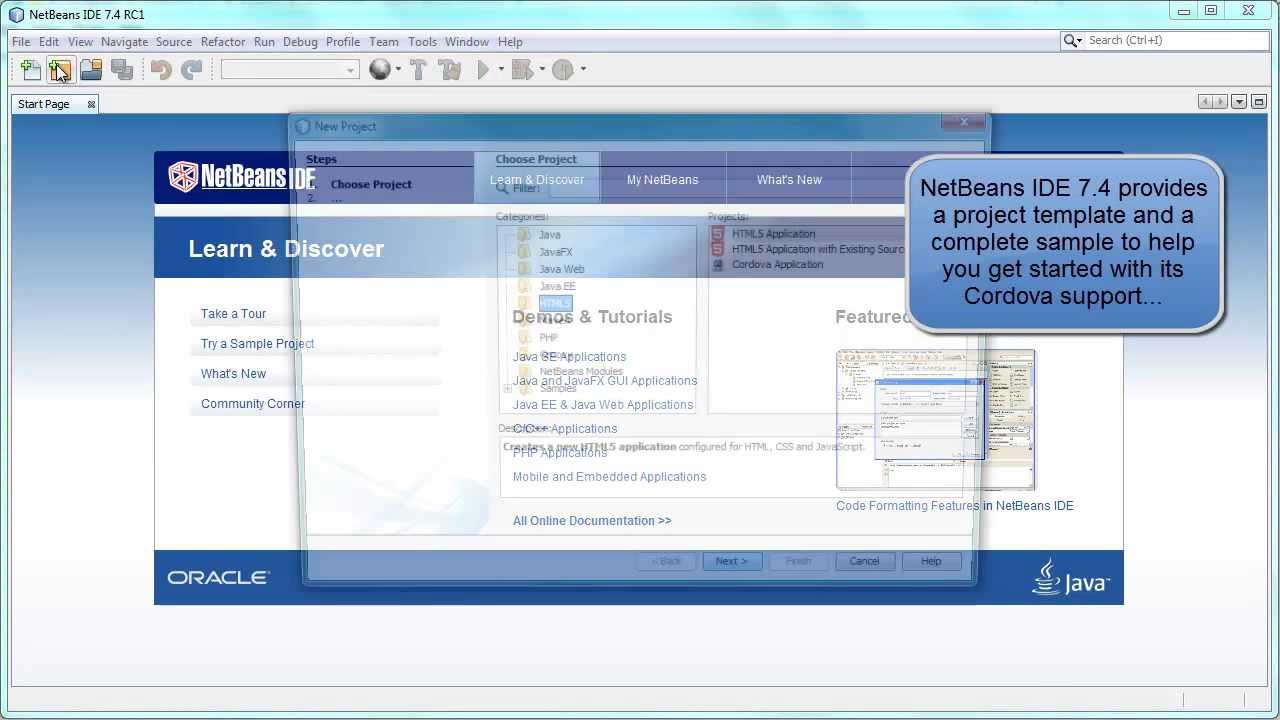The height and width of the screenshot is (720, 1280).
Task: Close the Start Page tab with its x
Action: click(x=91, y=104)
